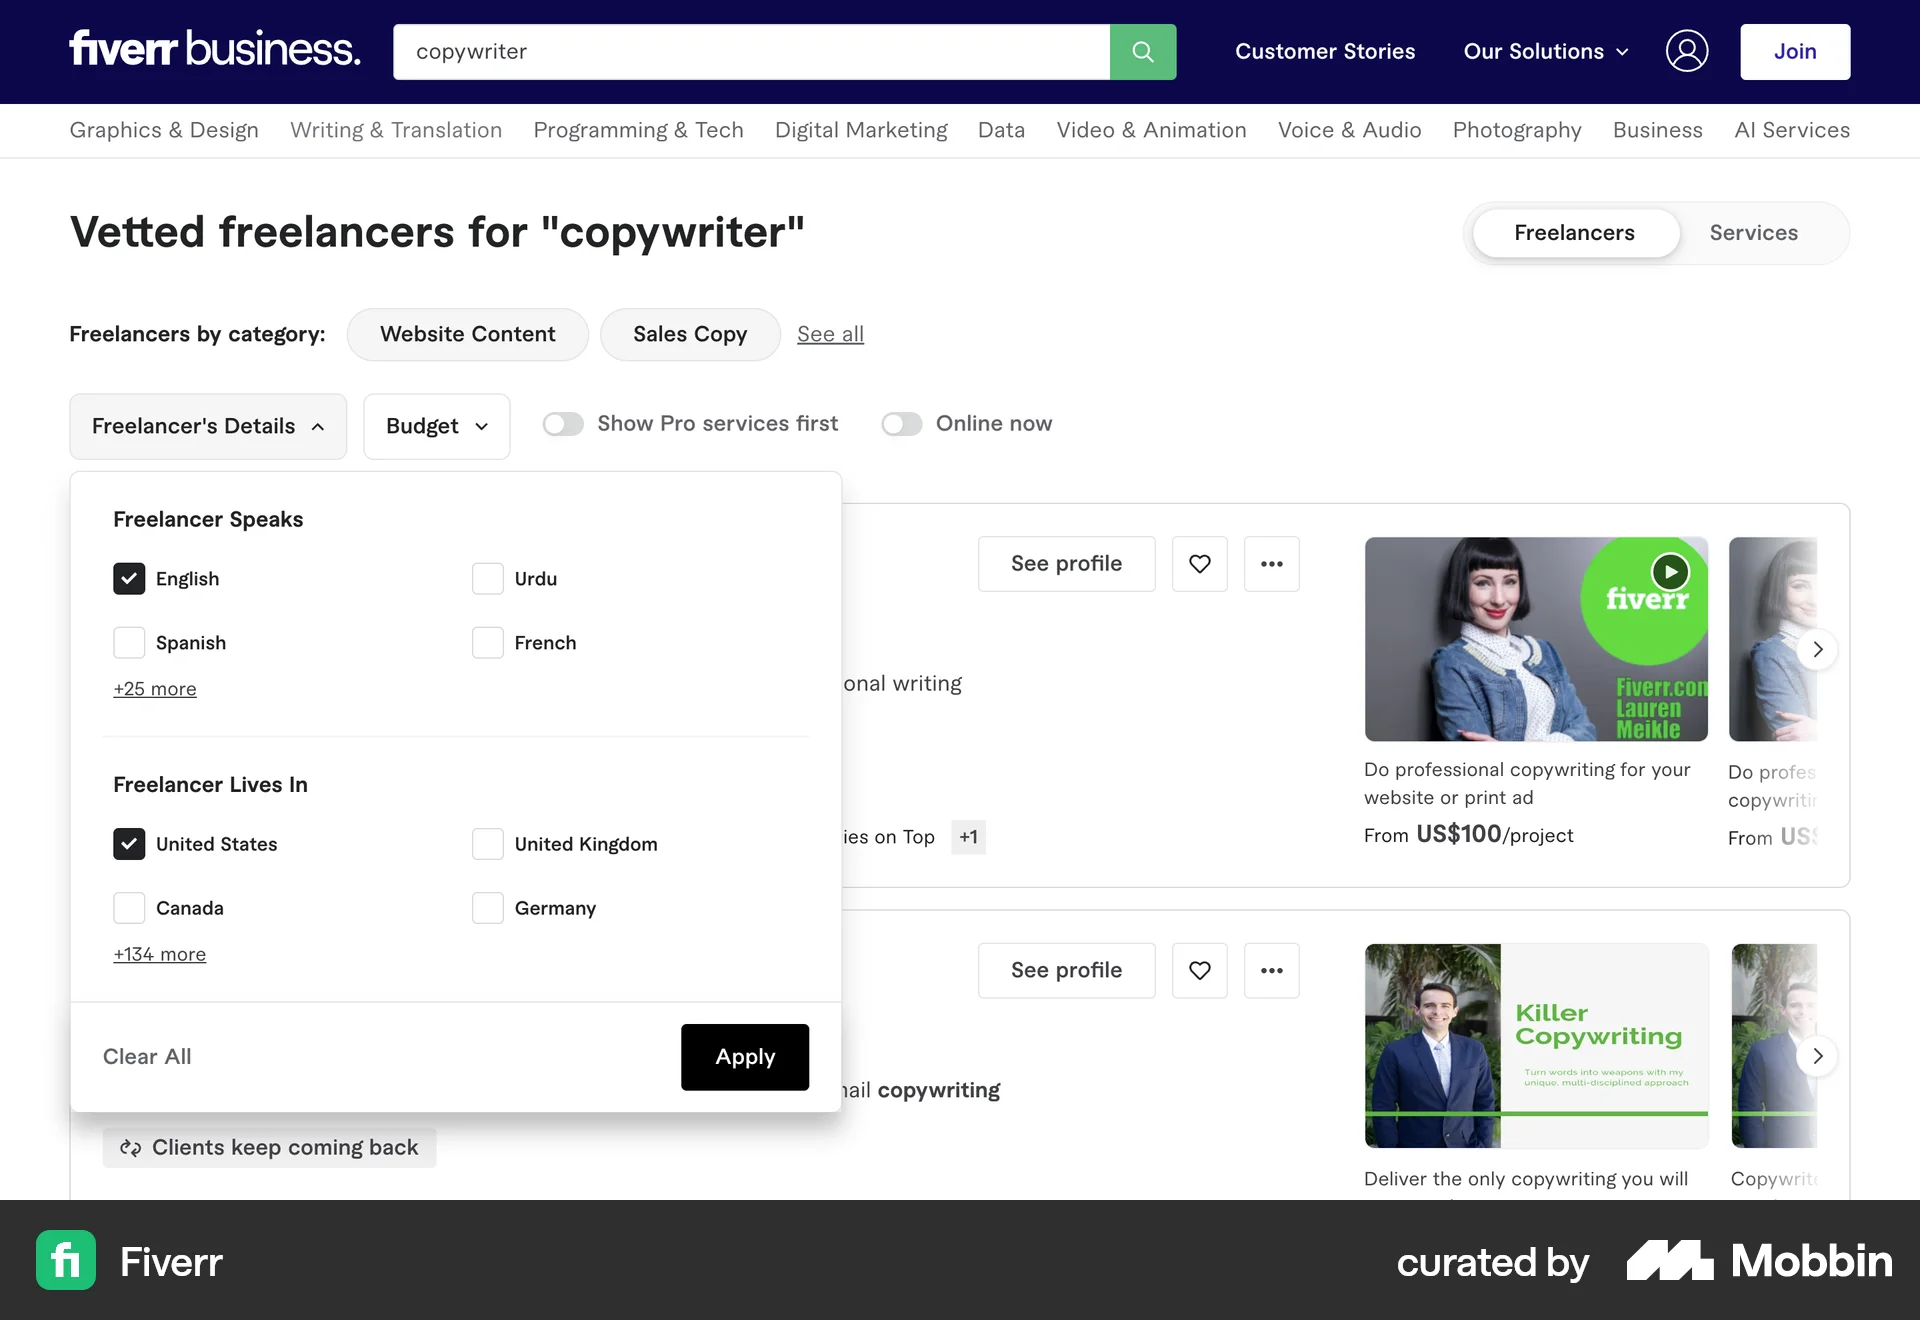This screenshot has width=1920, height=1320.
Task: Open the user account icon
Action: 1687,51
